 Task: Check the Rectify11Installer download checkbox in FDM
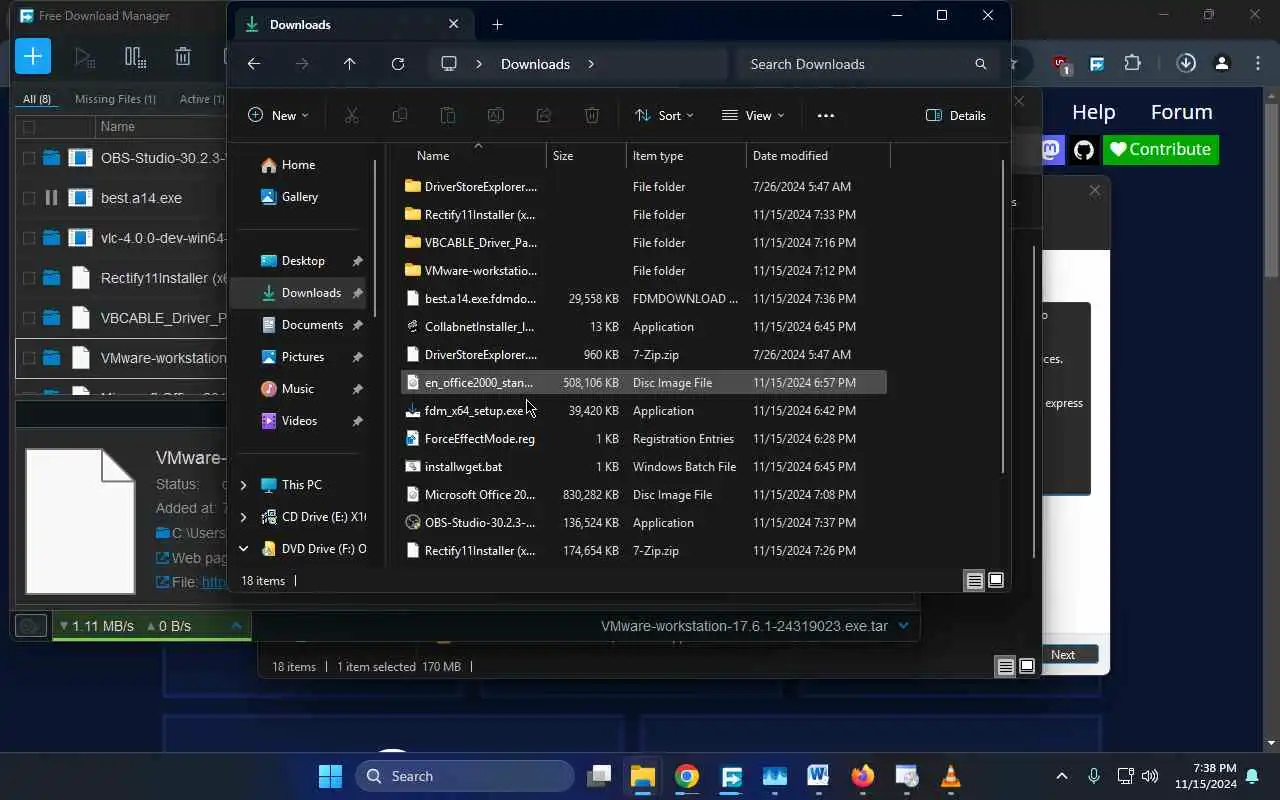28,278
